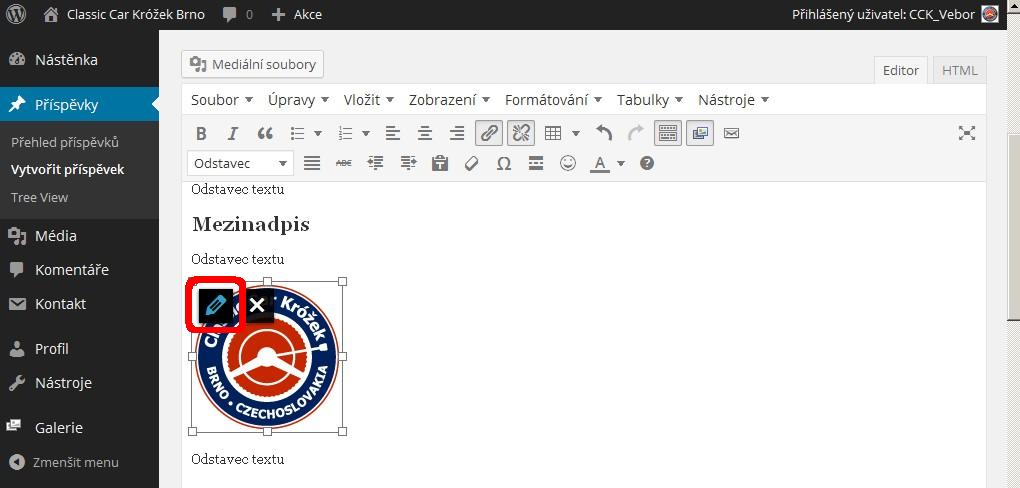
Task: Open Nástroje in the sidebar
Action: [63, 383]
